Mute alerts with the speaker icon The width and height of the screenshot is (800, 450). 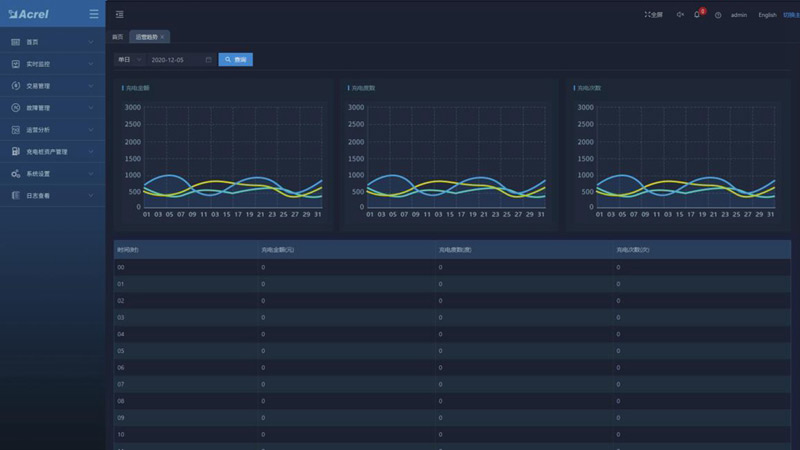[x=680, y=15]
